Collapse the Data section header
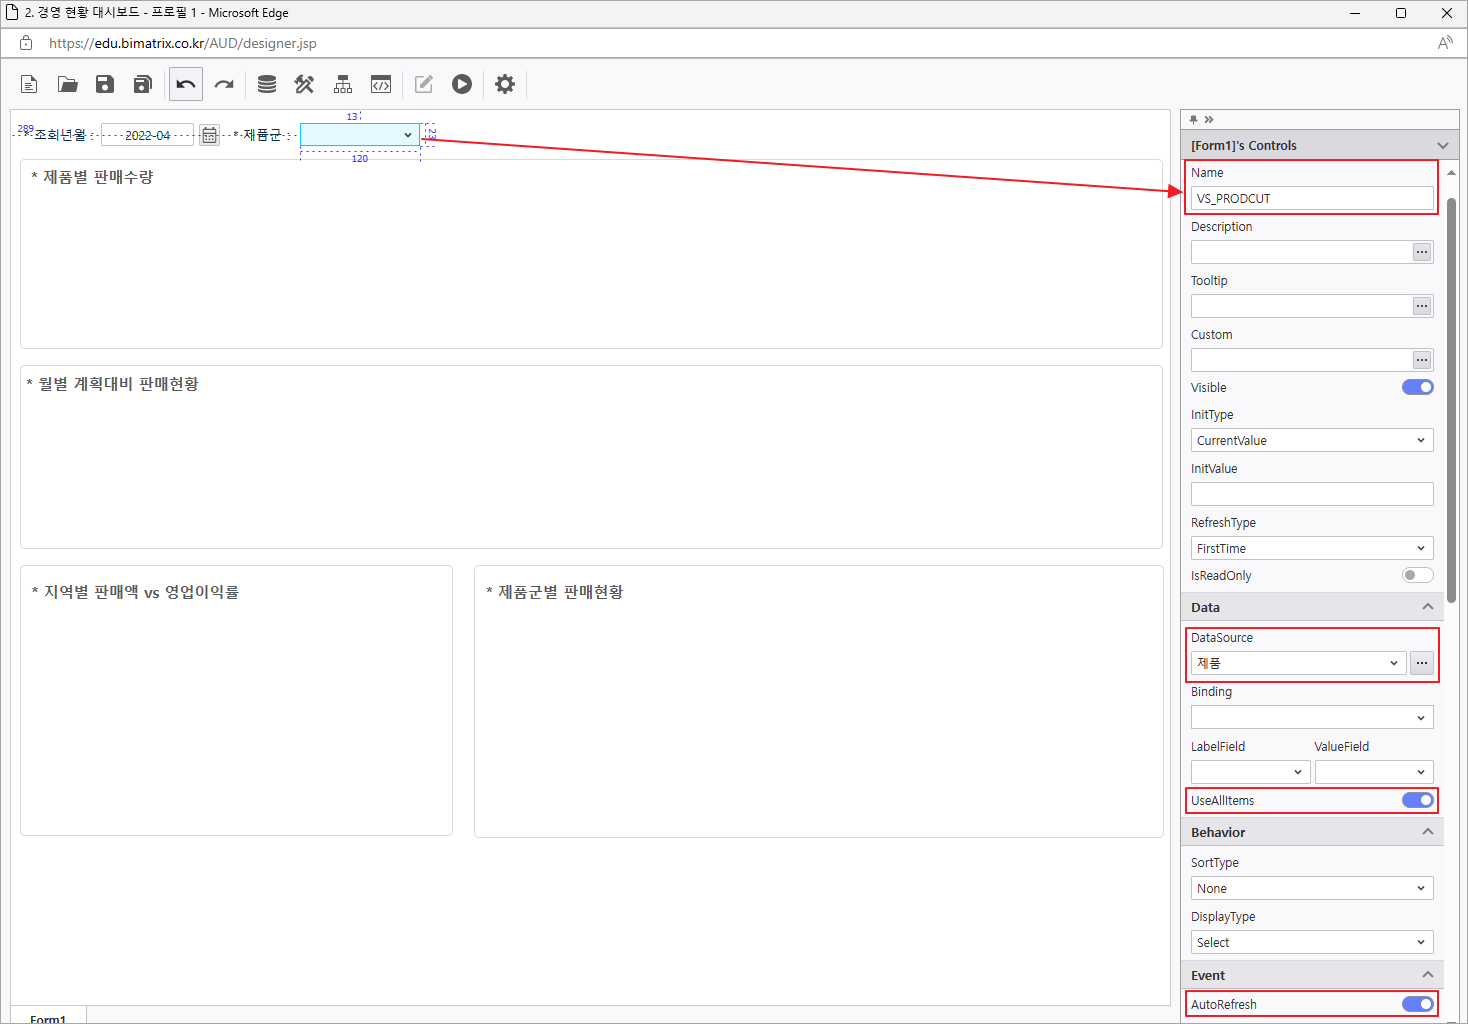This screenshot has width=1468, height=1024. (x=1311, y=607)
